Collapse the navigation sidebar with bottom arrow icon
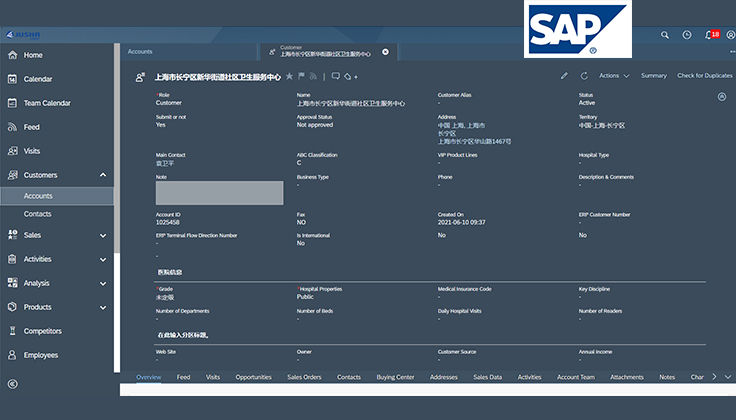This screenshot has width=736, height=420. (13, 384)
